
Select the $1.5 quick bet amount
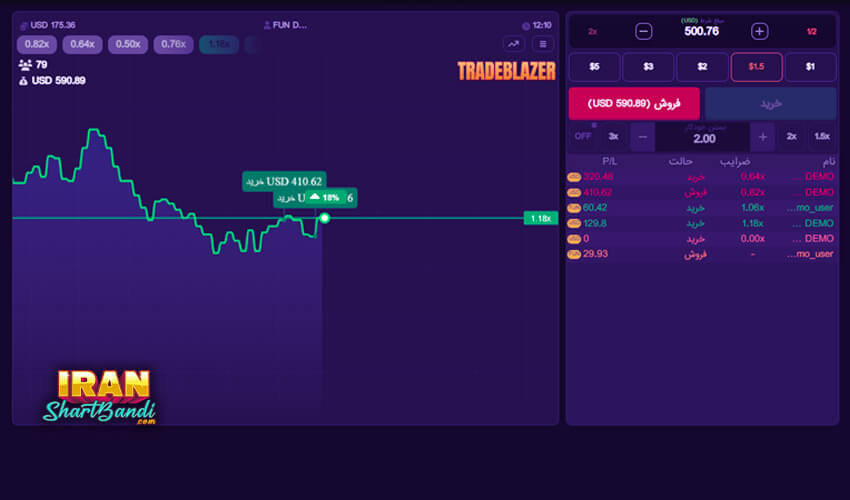(756, 67)
